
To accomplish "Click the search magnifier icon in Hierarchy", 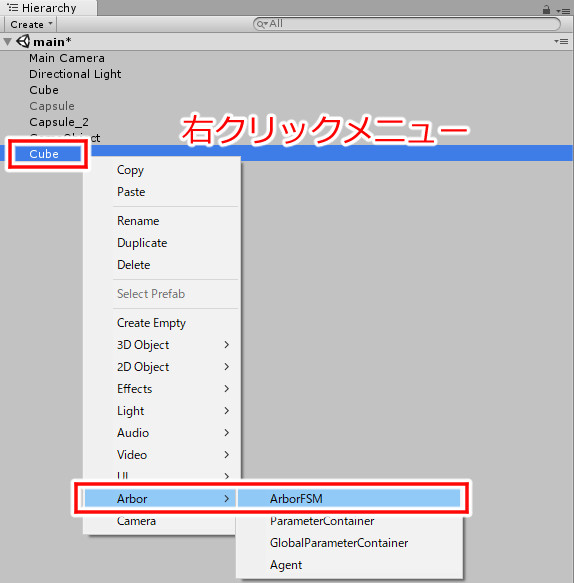I will point(262,24).
